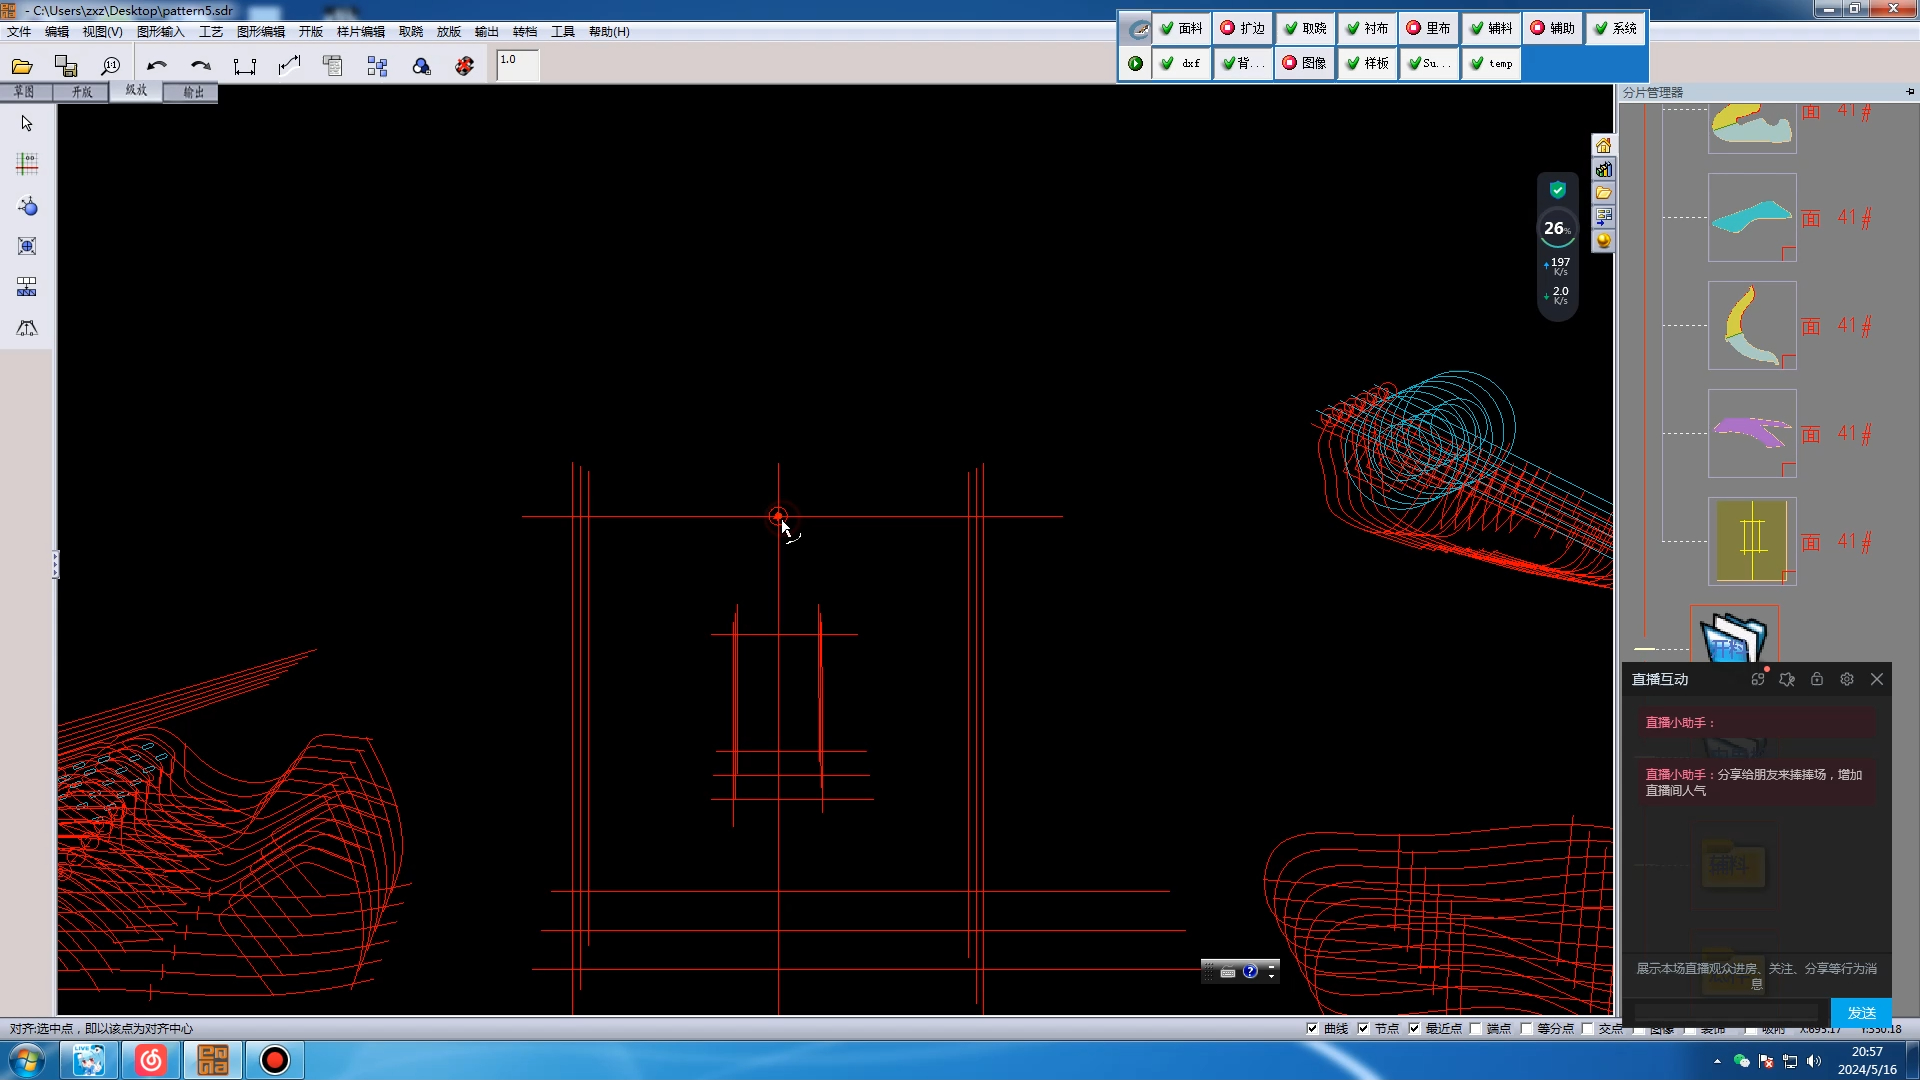Click the 1.0 value input field

pos(518,65)
